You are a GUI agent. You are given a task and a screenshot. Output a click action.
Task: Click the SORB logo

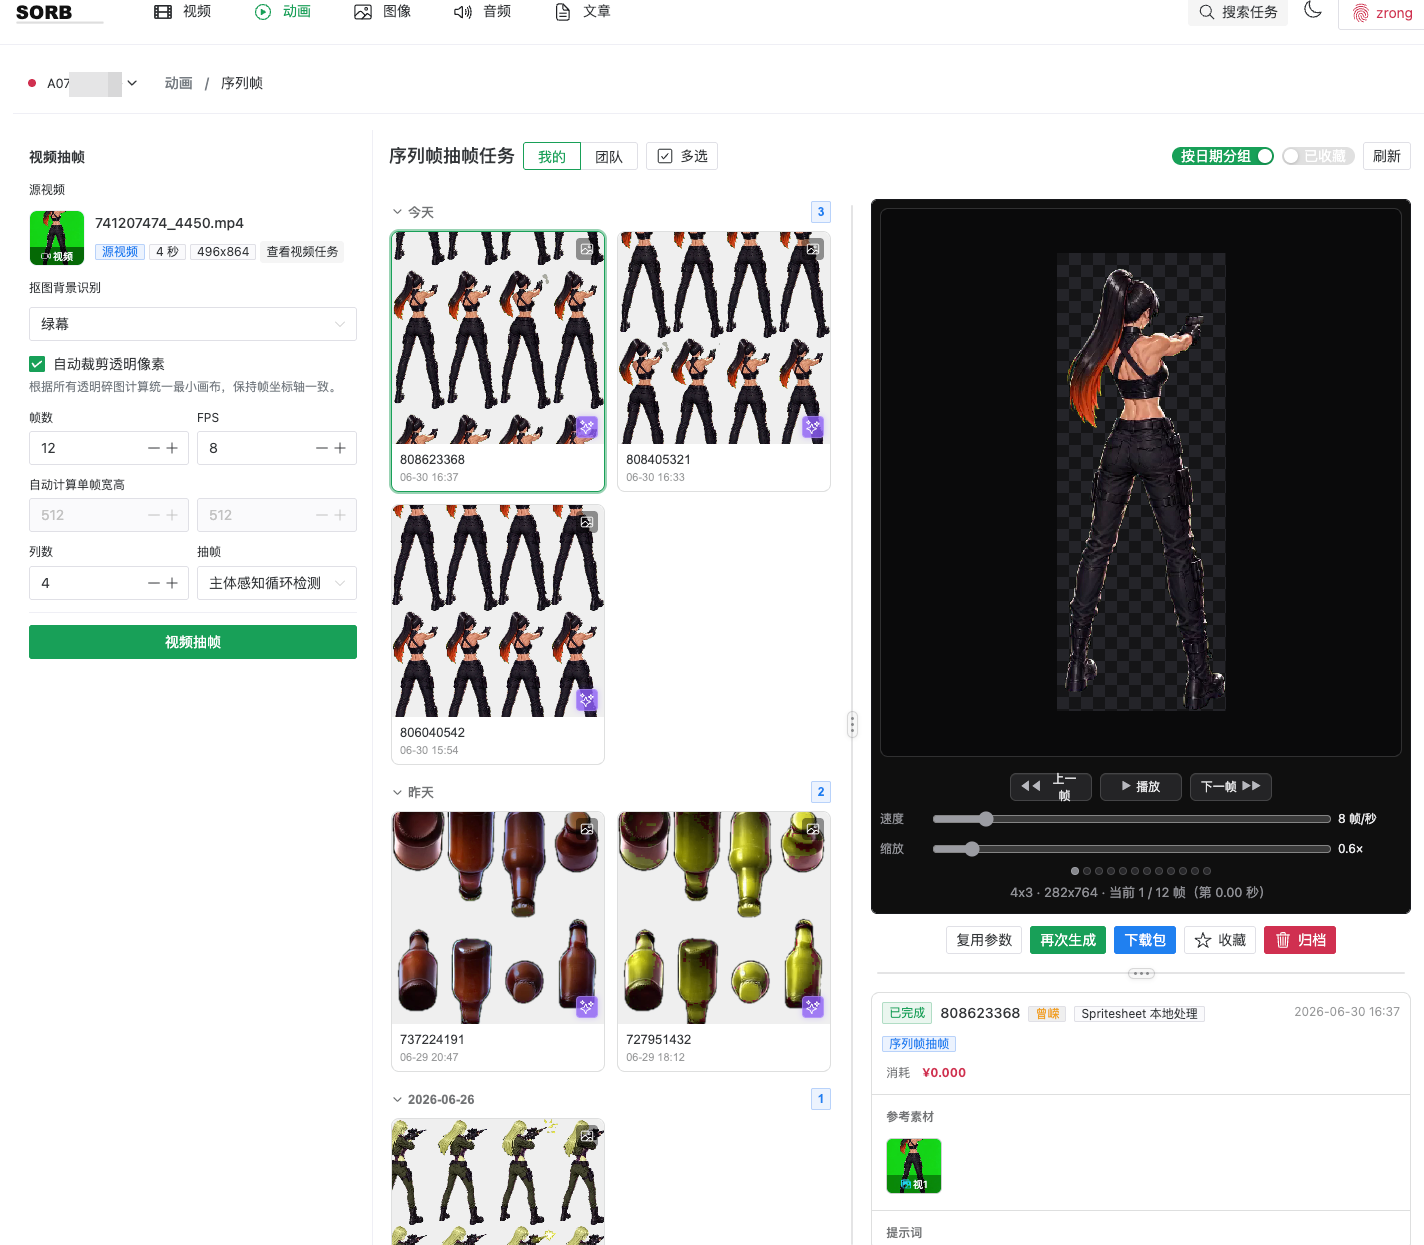pyautogui.click(x=44, y=12)
